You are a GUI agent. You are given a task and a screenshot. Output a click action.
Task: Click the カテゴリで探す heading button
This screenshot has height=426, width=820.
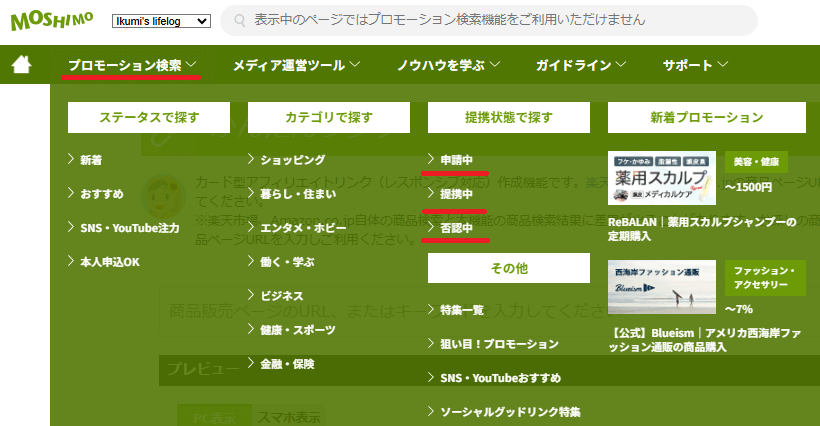click(x=329, y=117)
